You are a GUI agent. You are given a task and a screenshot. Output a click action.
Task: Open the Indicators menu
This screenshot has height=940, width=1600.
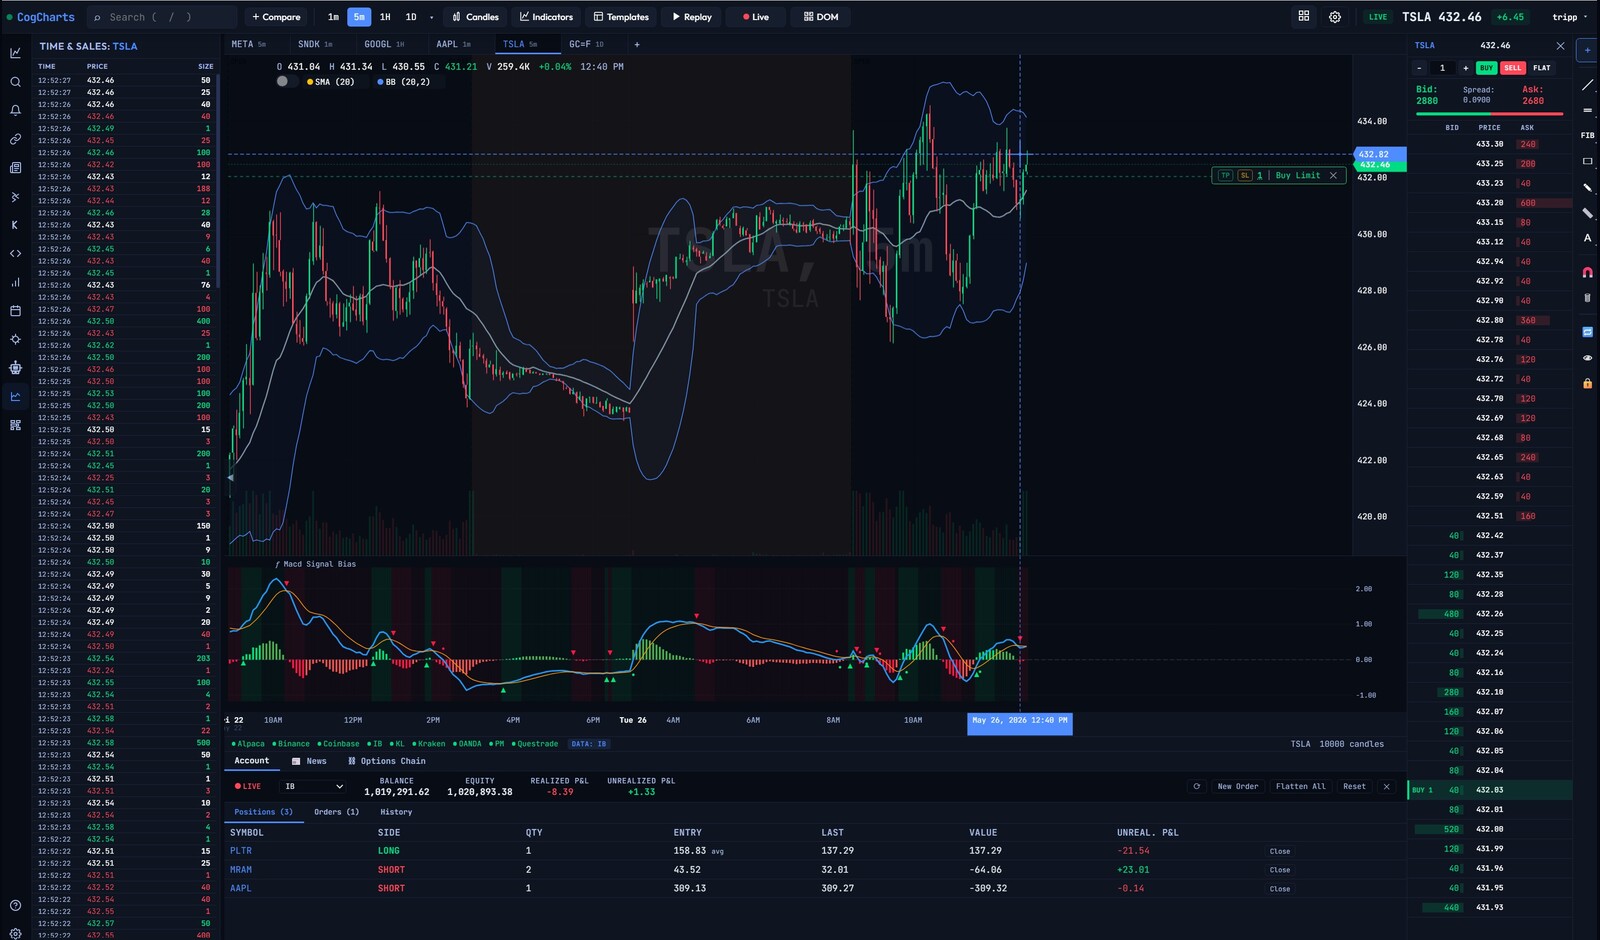pyautogui.click(x=546, y=17)
